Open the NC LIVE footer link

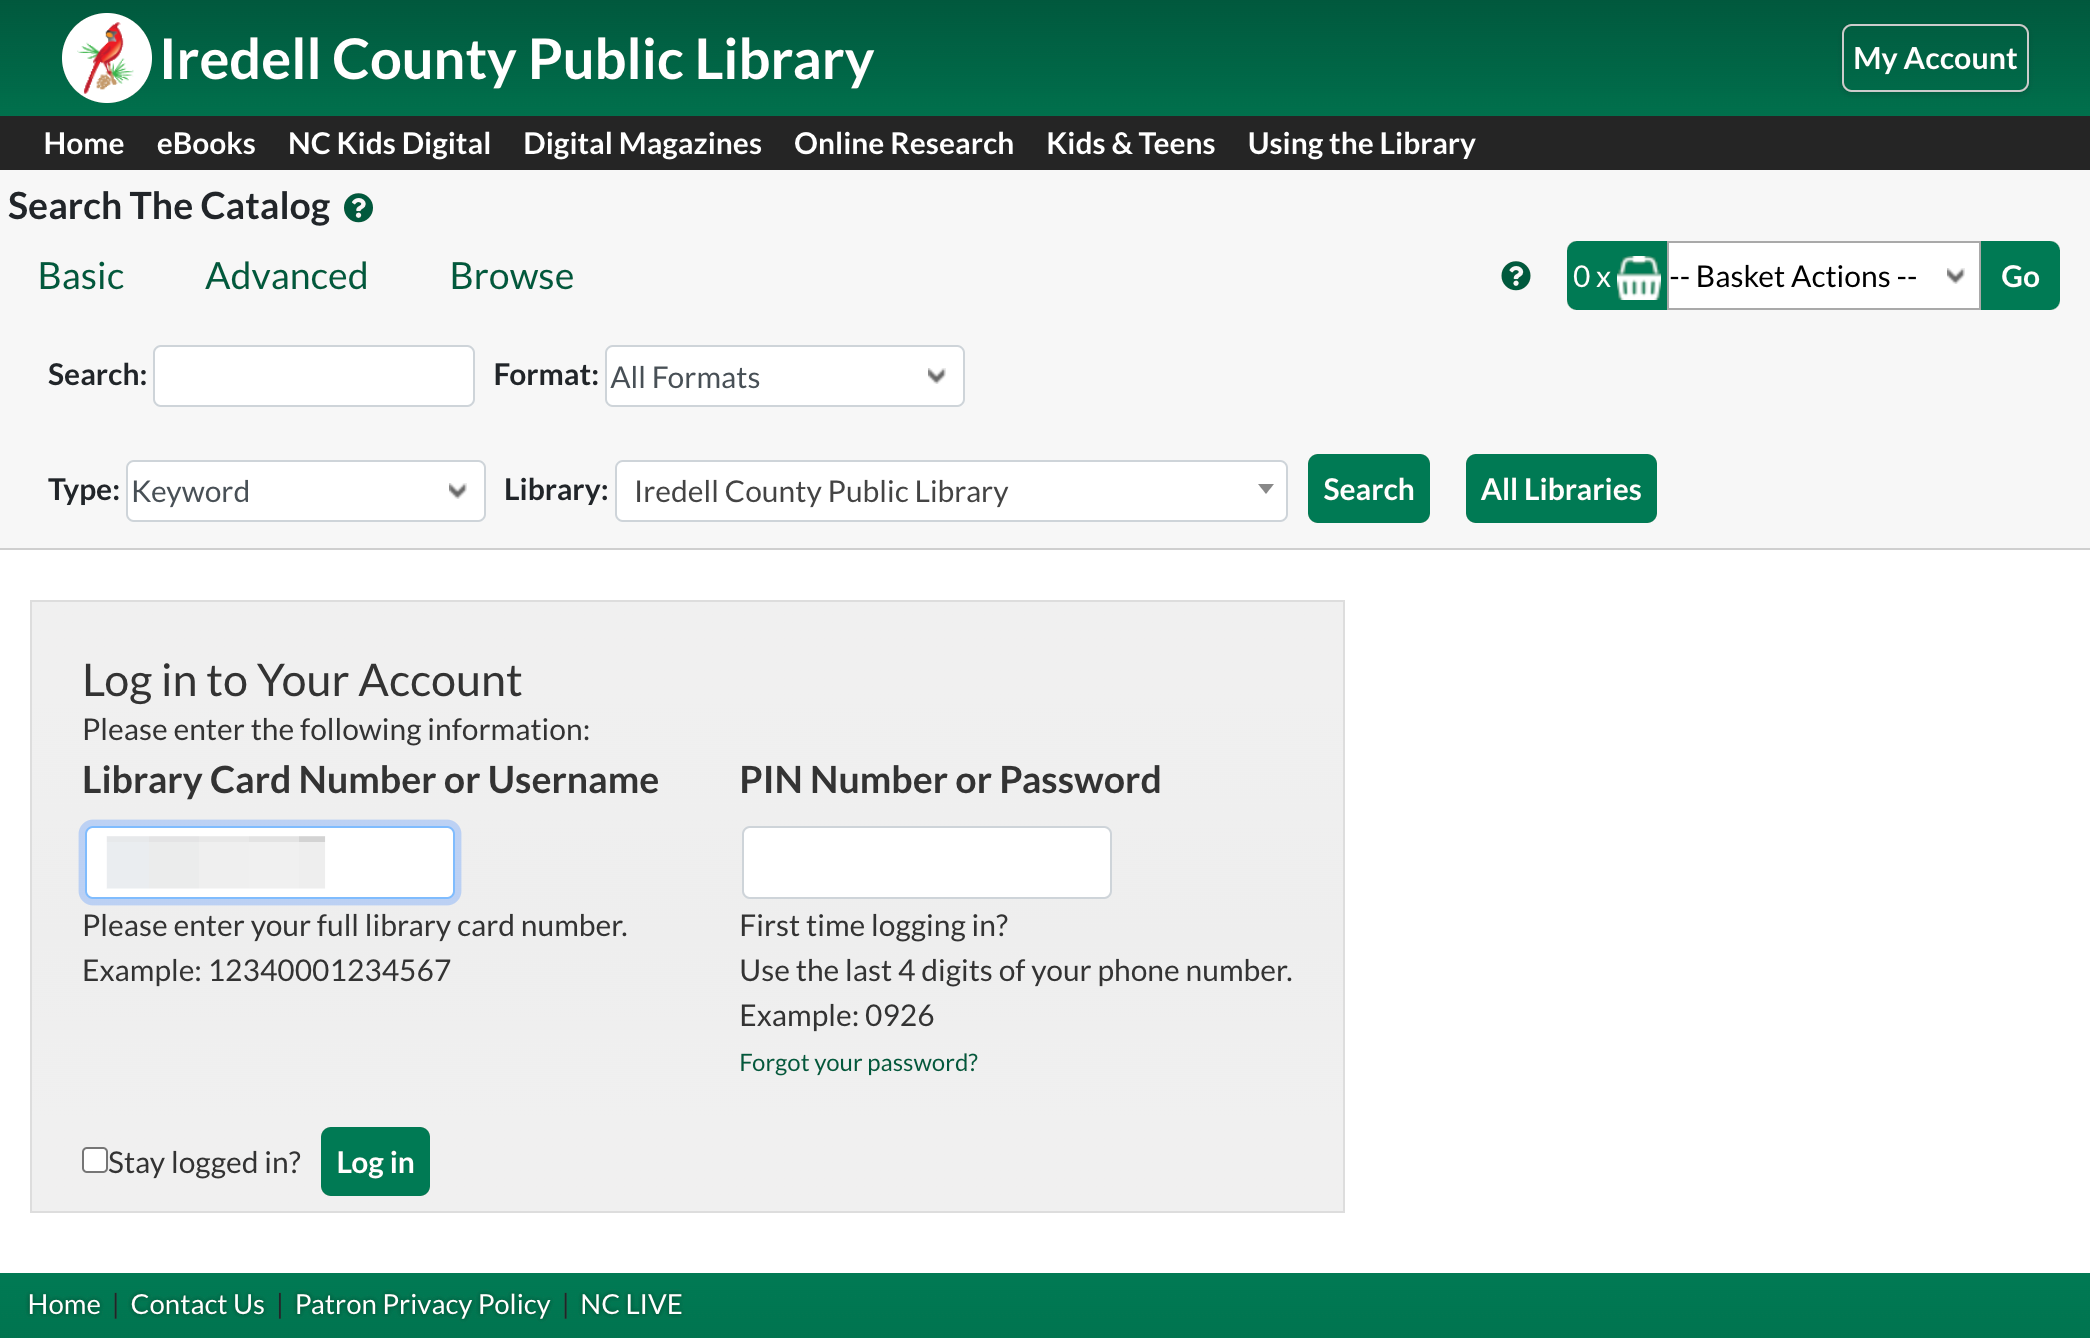pyautogui.click(x=631, y=1304)
